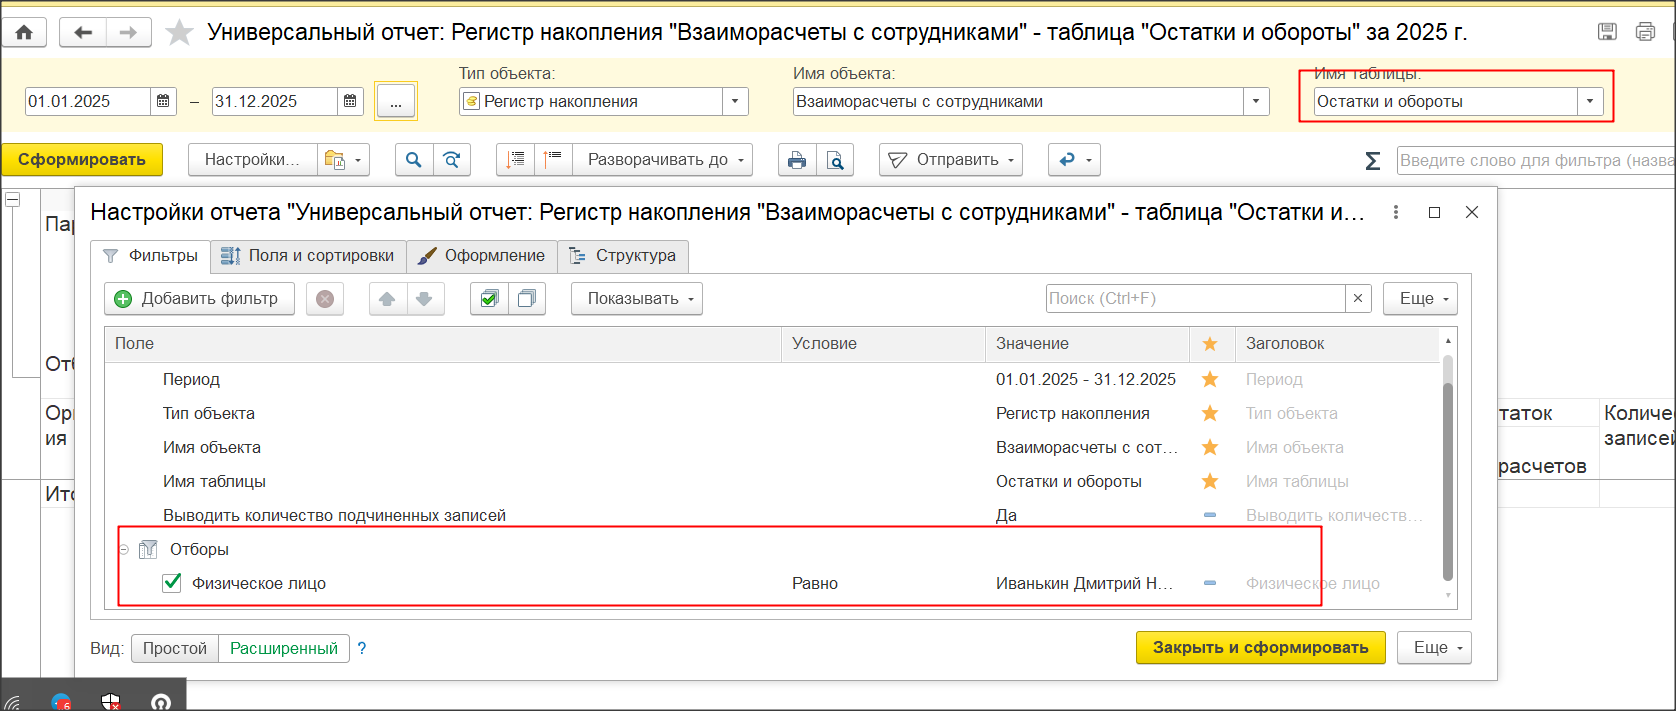The image size is (1676, 711).
Task: Click the print report icon
Action: (797, 160)
